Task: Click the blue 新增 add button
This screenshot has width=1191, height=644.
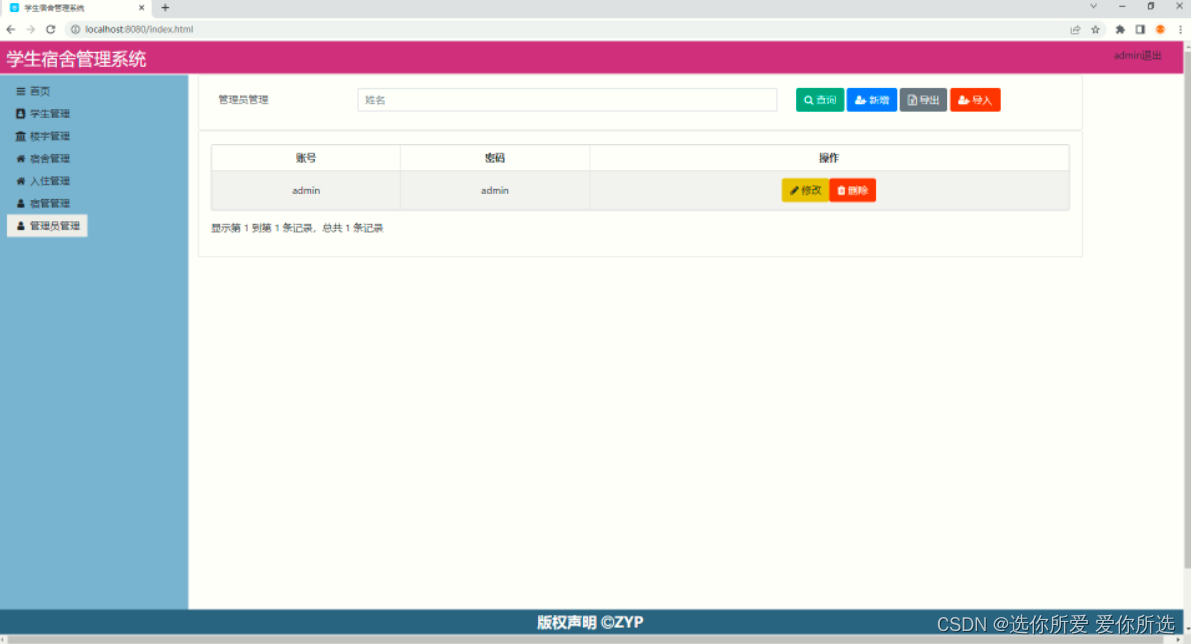Action: pos(871,100)
